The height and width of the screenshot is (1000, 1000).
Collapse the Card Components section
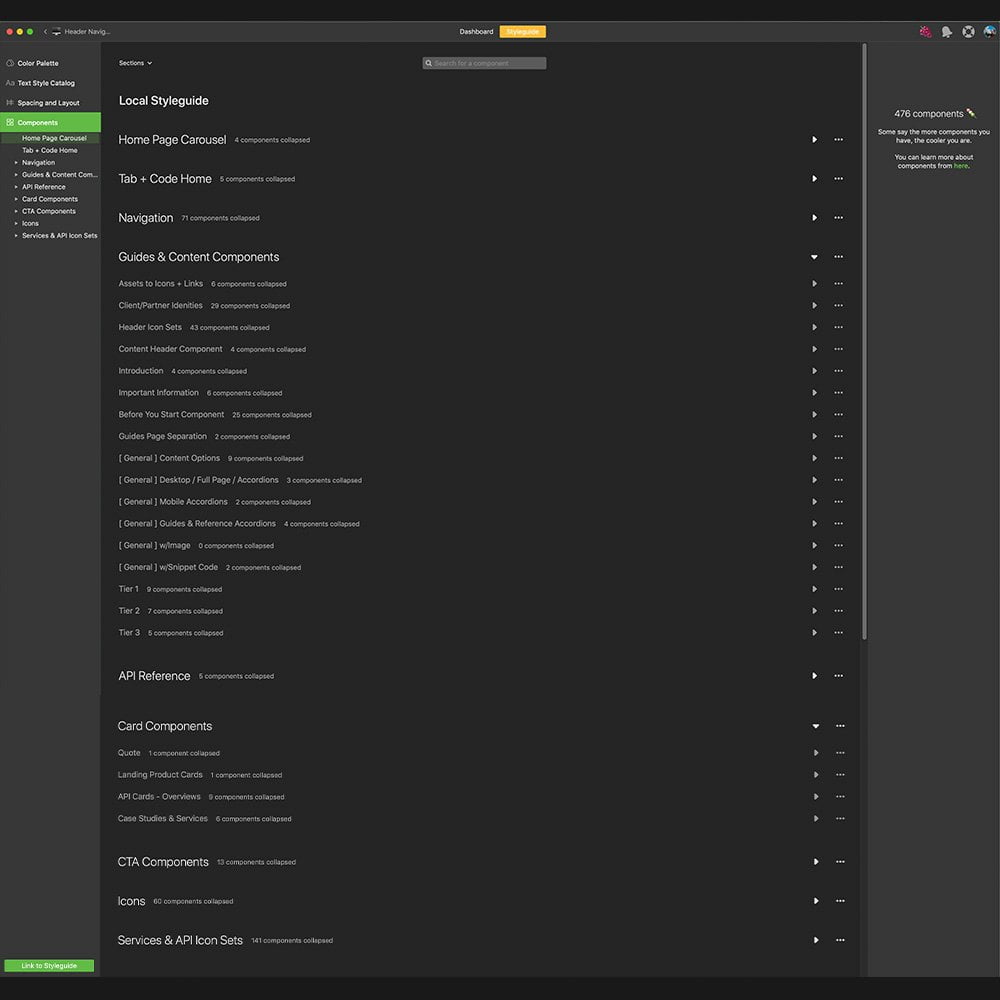(x=816, y=727)
